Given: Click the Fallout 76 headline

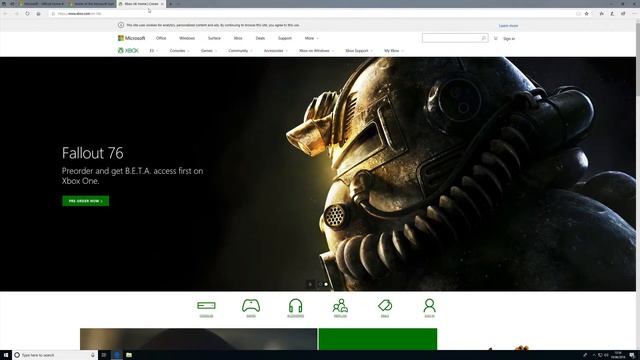Looking at the screenshot, I should point(93,153).
